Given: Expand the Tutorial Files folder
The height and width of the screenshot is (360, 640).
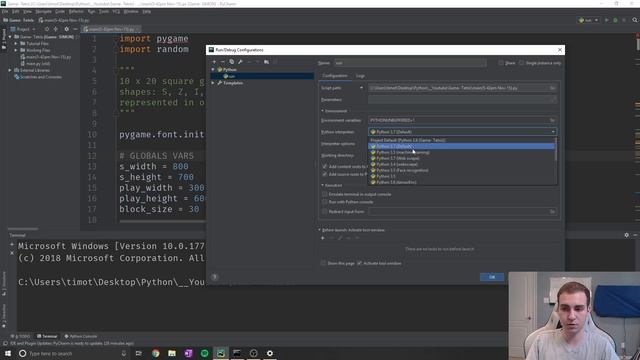Looking at the screenshot, I should pyautogui.click(x=16, y=43).
